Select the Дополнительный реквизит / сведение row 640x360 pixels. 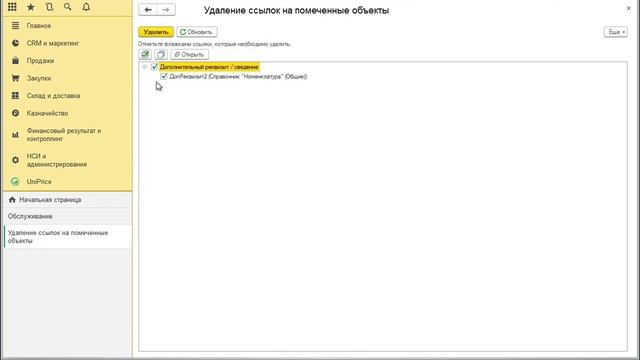click(x=209, y=67)
